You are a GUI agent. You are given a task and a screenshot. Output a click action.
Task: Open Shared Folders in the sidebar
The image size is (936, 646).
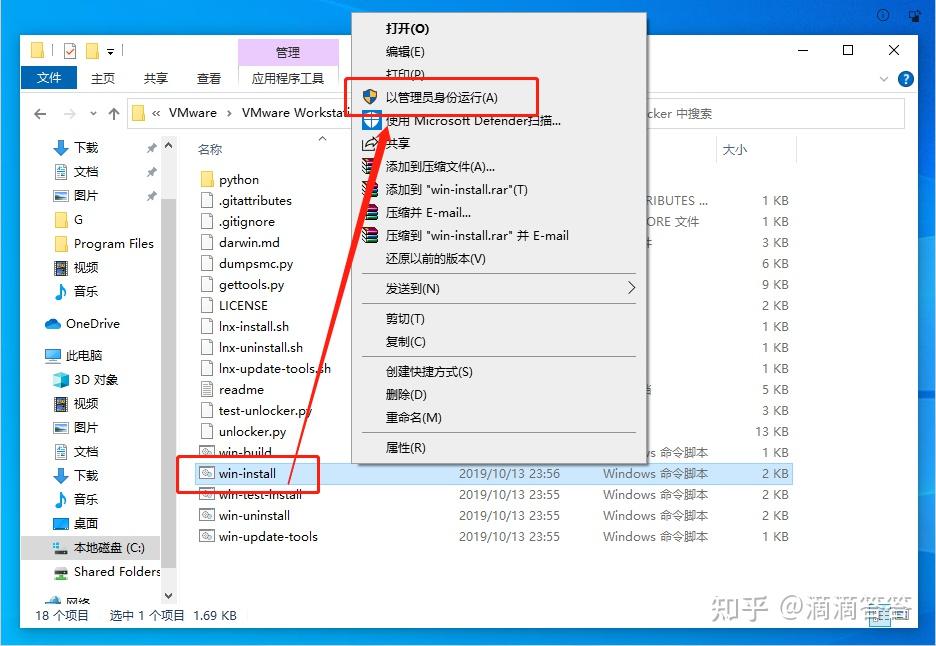[116, 572]
